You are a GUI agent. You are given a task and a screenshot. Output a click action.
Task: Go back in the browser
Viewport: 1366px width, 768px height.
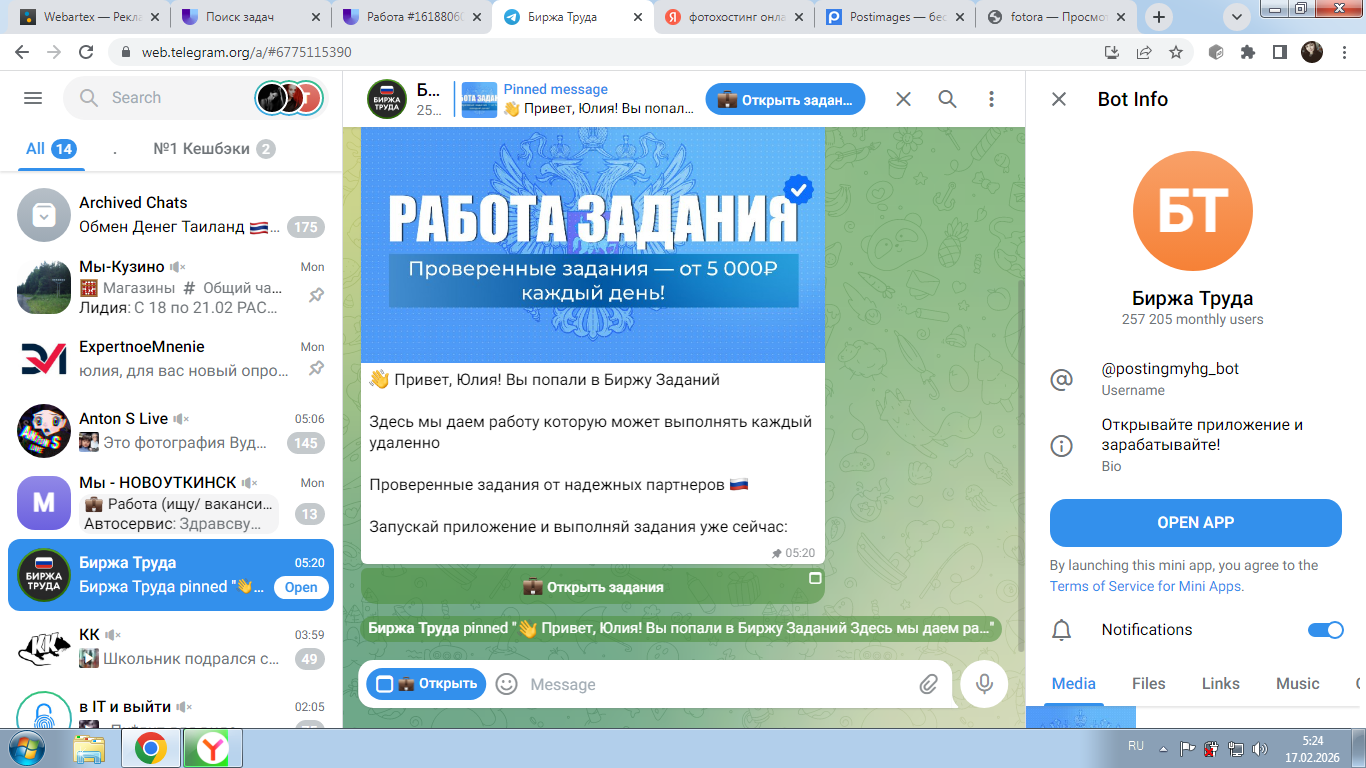[x=22, y=52]
